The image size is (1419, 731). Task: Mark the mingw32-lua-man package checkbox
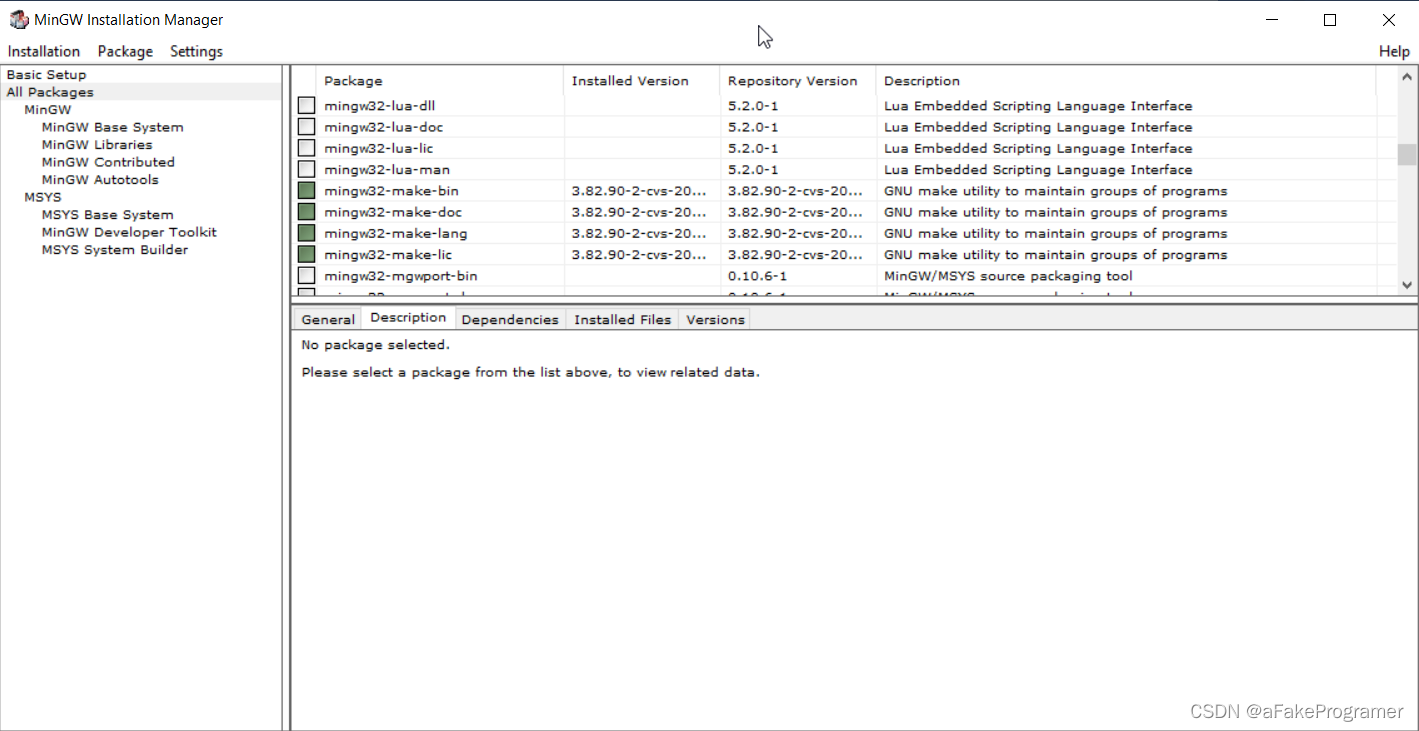coord(306,169)
